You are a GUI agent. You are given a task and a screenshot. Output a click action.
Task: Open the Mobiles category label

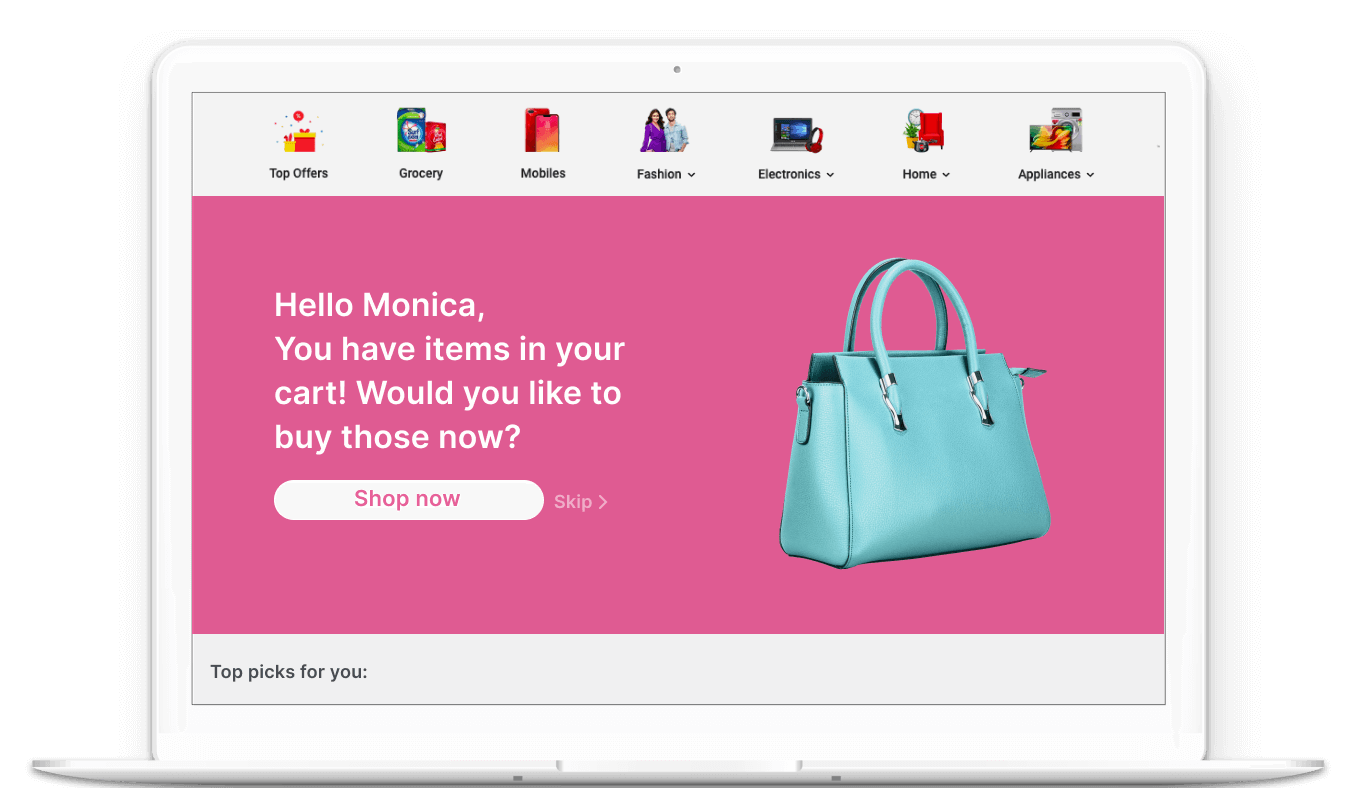tap(543, 173)
